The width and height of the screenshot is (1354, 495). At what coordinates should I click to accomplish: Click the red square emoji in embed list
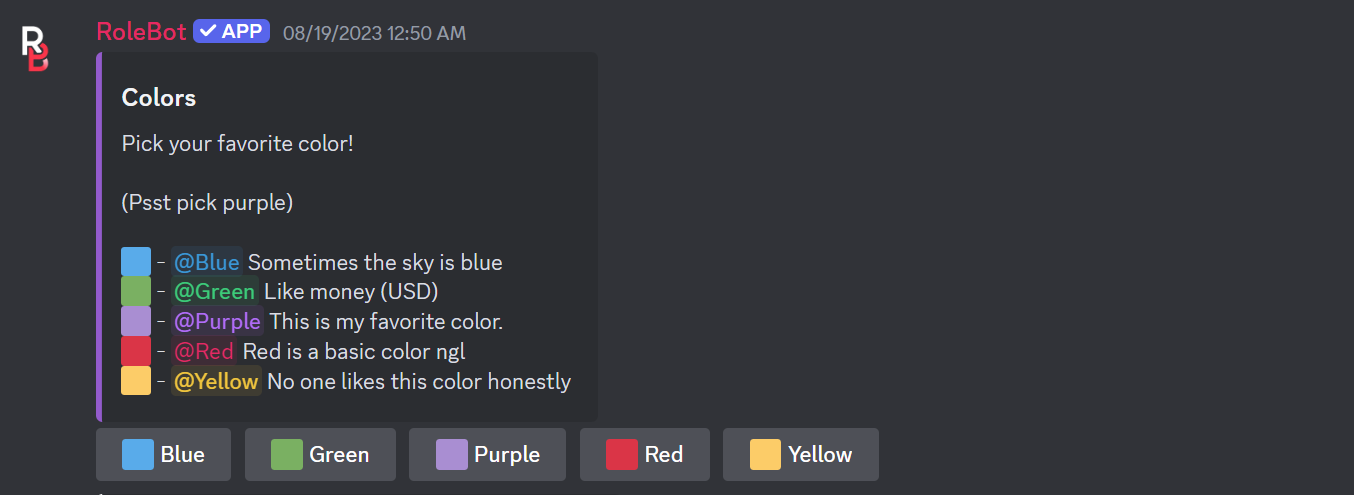pyautogui.click(x=136, y=351)
